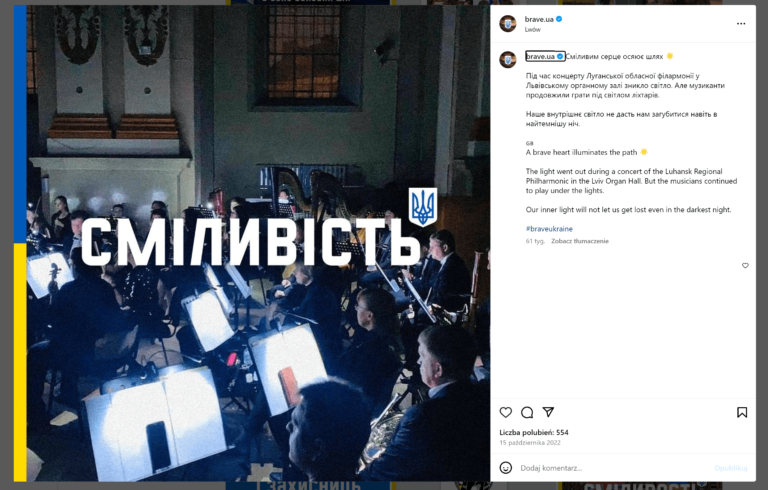Image resolution: width=768 pixels, height=490 pixels.
Task: Open the brave.ua username in header
Action: click(539, 19)
